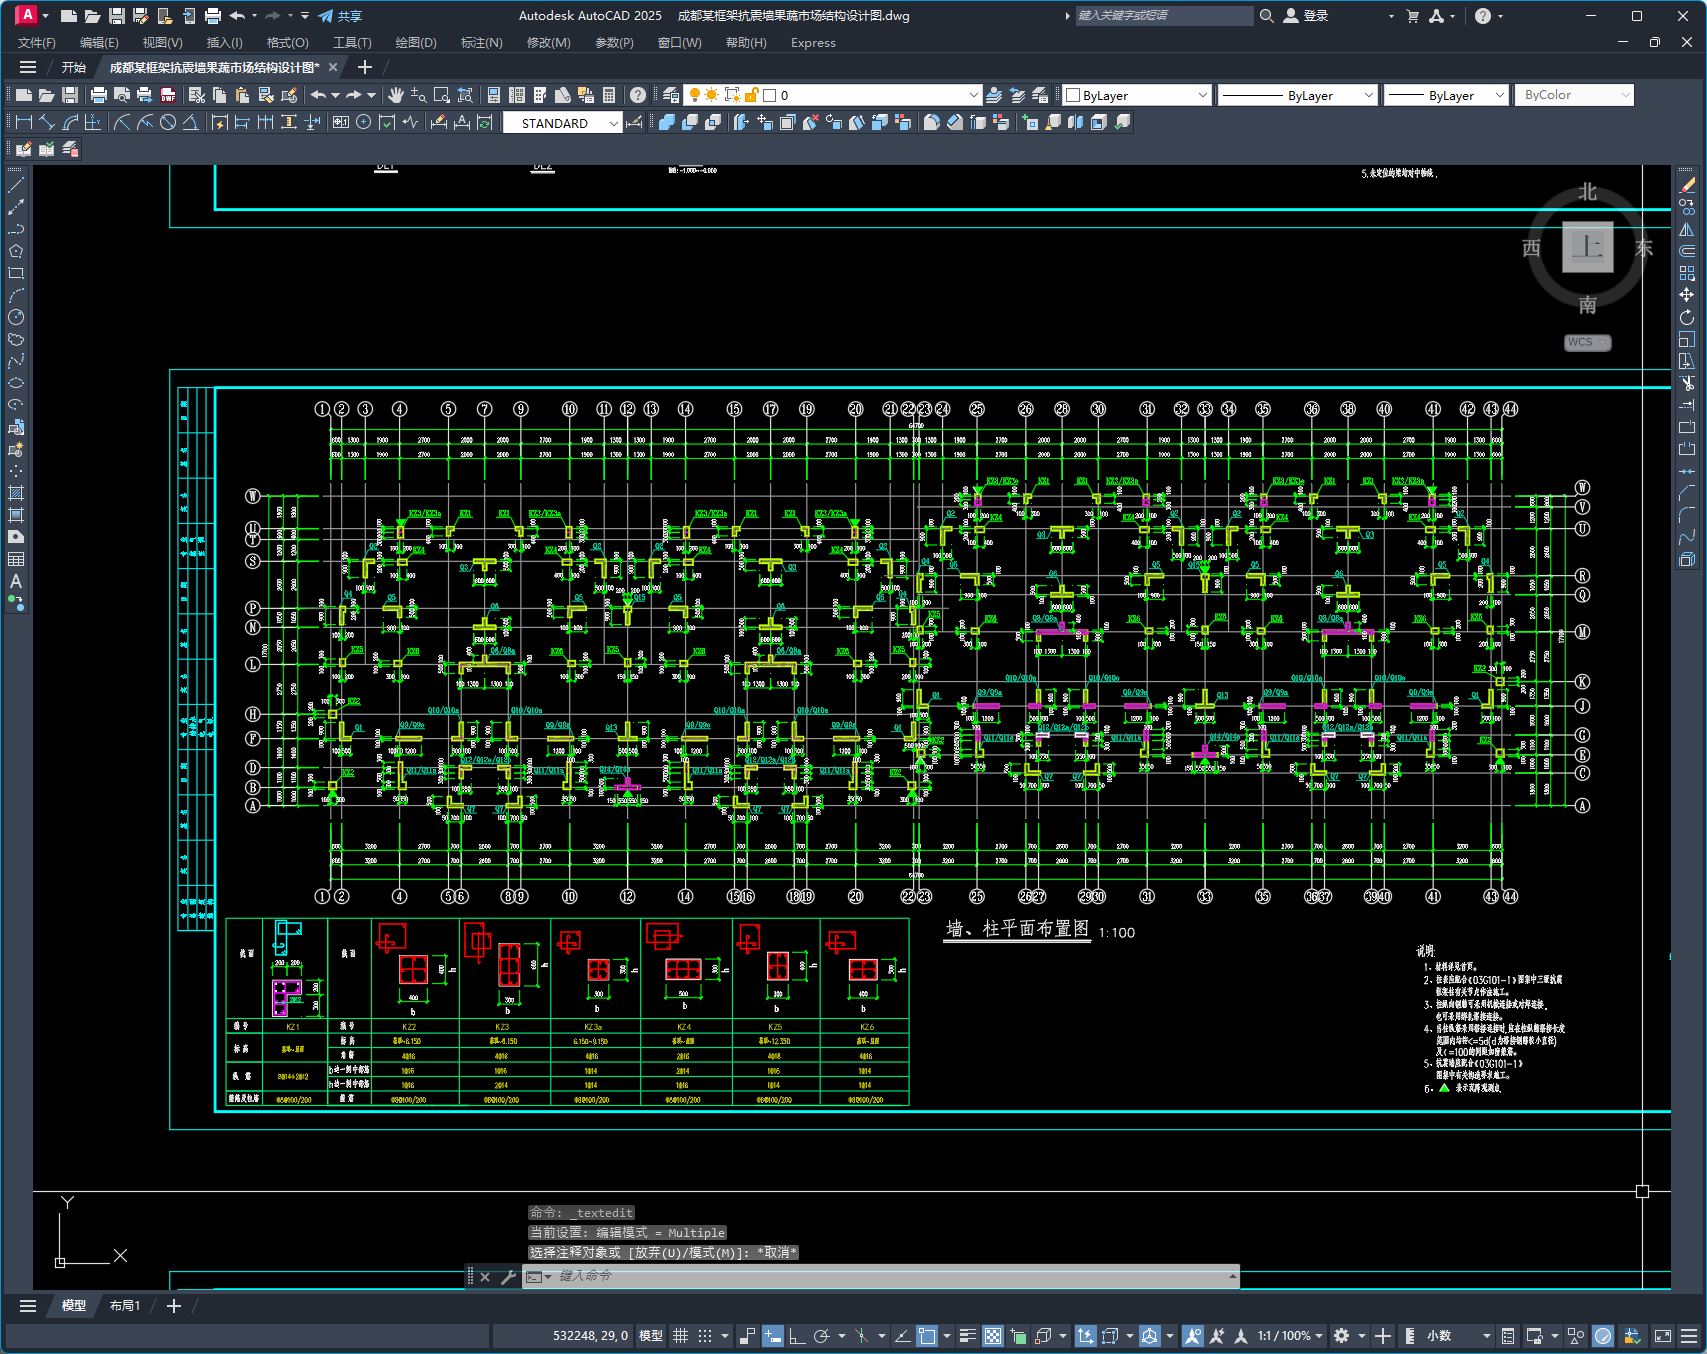This screenshot has height=1354, width=1707.
Task: Click the Layer Properties manager icon
Action: coord(671,95)
